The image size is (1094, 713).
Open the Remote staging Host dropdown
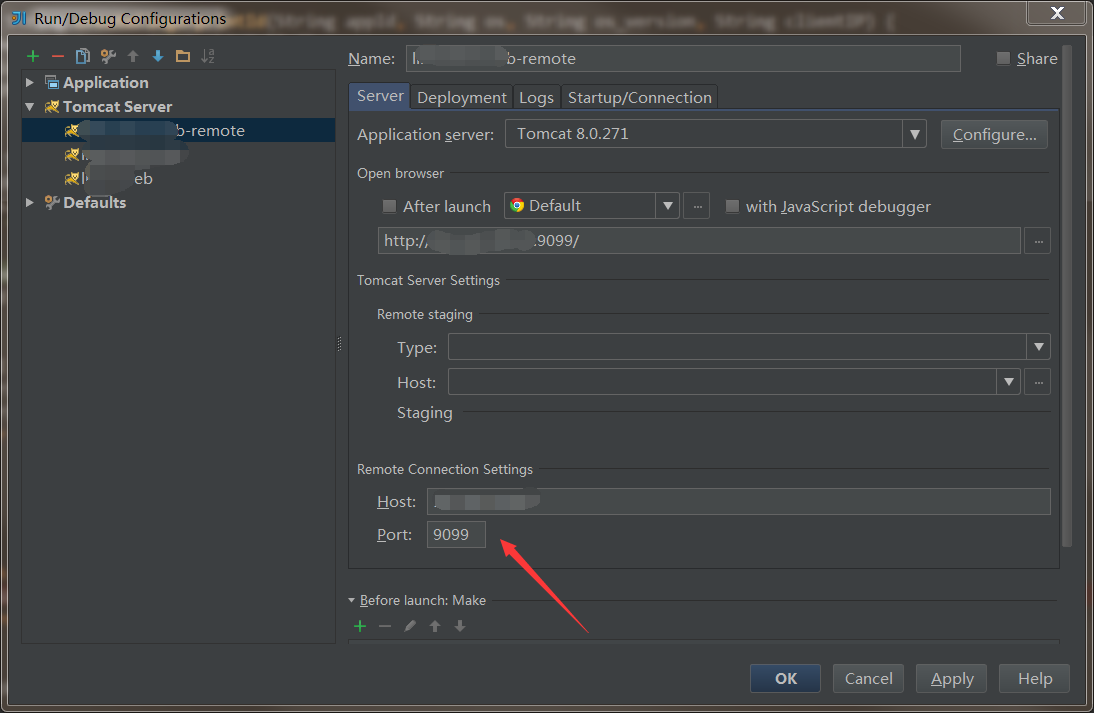click(1008, 382)
